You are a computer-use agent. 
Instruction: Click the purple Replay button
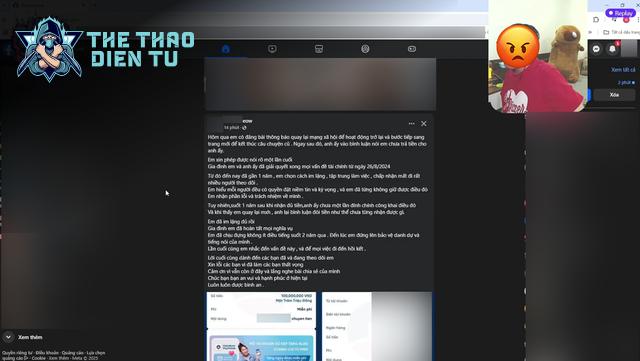pos(620,13)
